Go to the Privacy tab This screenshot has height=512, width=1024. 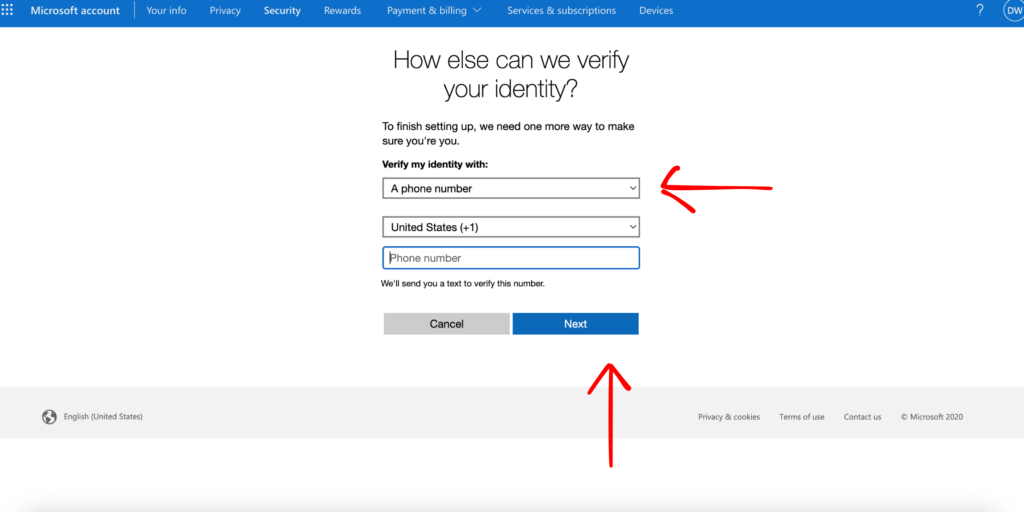tap(225, 11)
